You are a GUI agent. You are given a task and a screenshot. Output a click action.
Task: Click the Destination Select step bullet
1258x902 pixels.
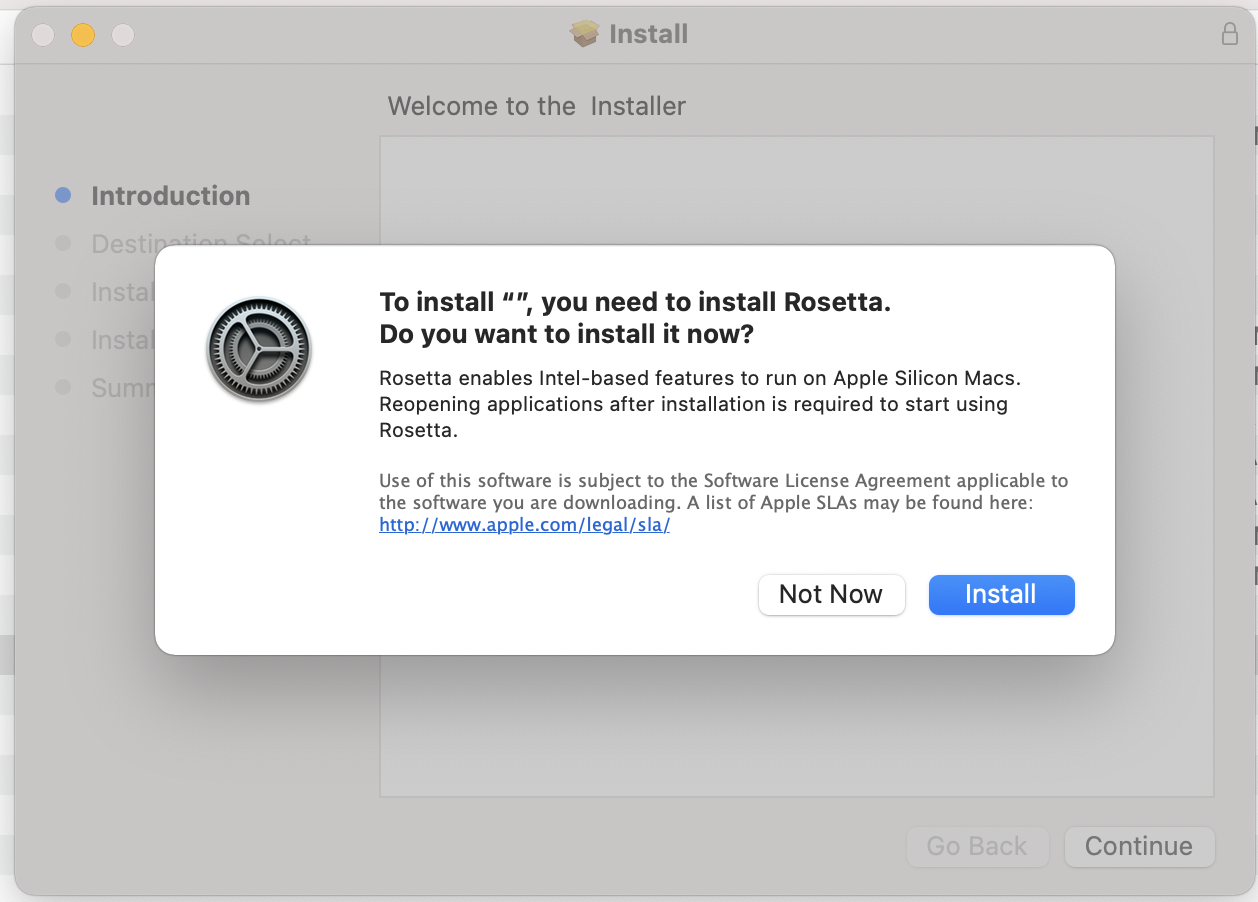[62, 243]
